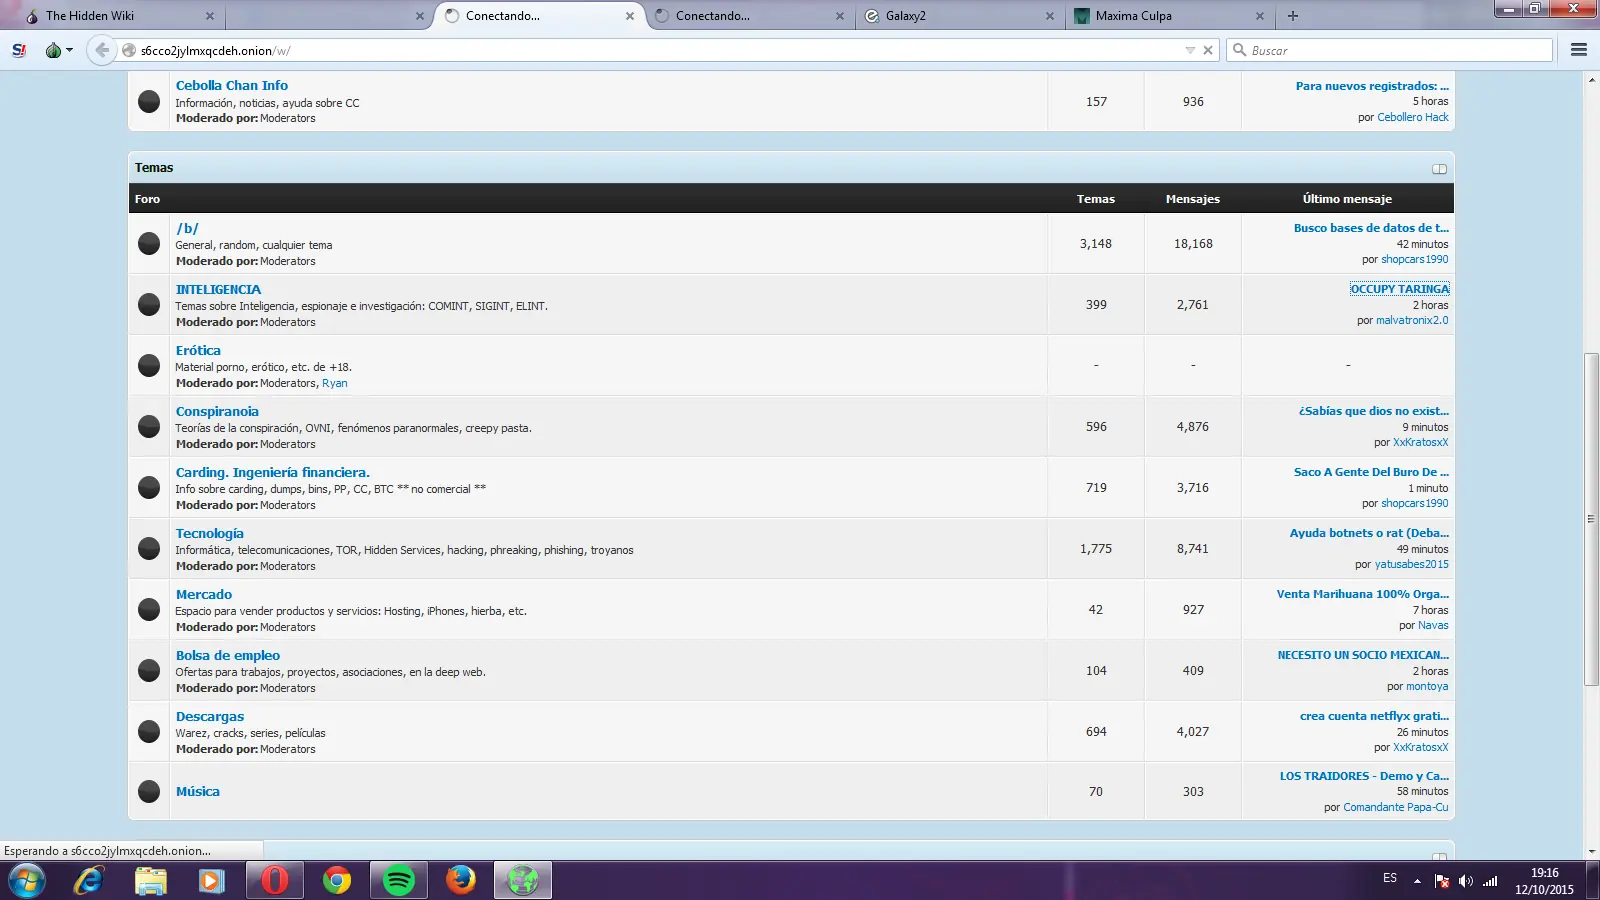Open 'crea cuenta netflyx grati...' post
Viewport: 1600px width, 900px height.
(x=1374, y=716)
